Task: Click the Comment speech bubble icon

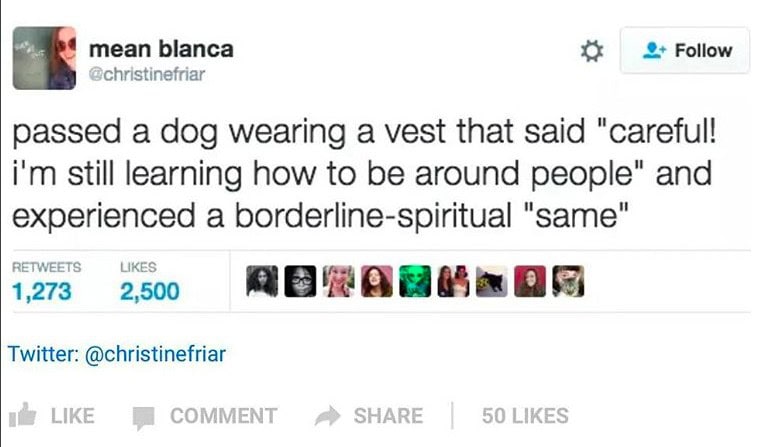Action: tap(144, 417)
